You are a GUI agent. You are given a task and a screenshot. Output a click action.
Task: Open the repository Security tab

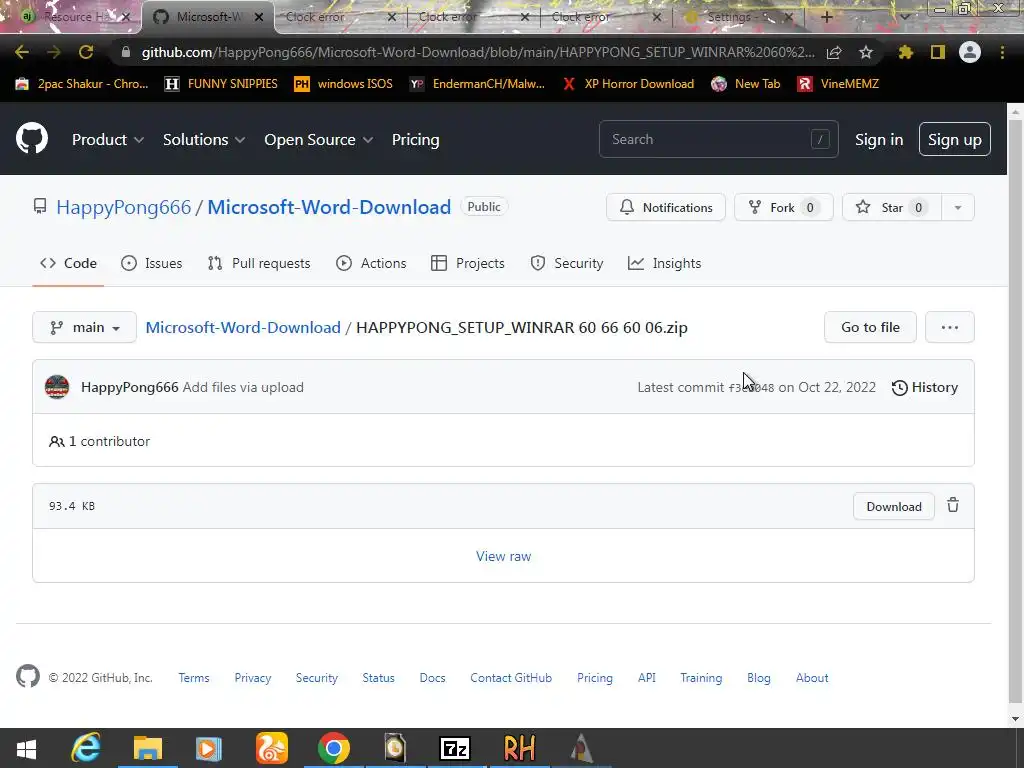pyautogui.click(x=566, y=263)
